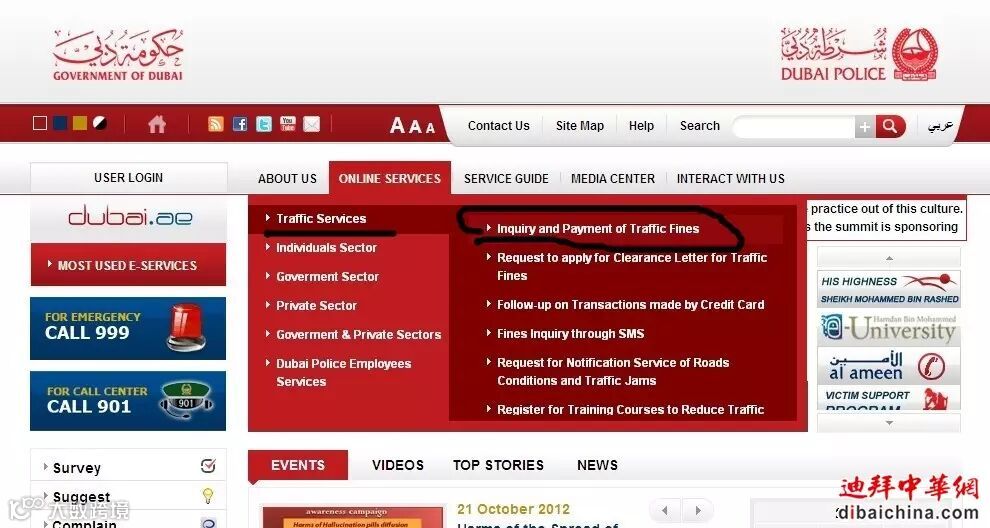The image size is (990, 528).
Task: Open the YouTube icon
Action: click(x=288, y=124)
